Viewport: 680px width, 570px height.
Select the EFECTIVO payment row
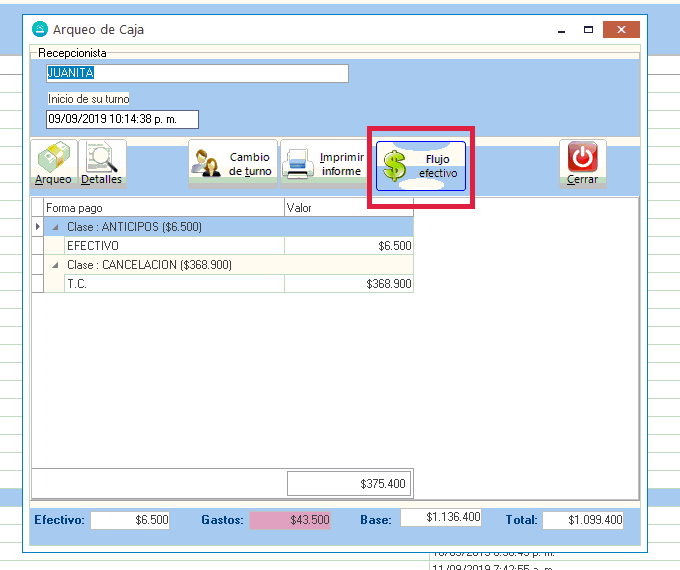coord(174,246)
